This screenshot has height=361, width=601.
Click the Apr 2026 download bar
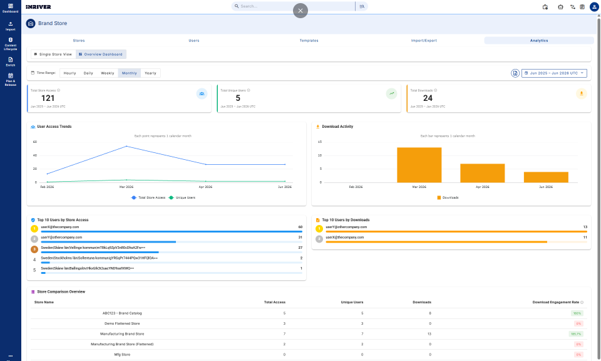coord(483,173)
